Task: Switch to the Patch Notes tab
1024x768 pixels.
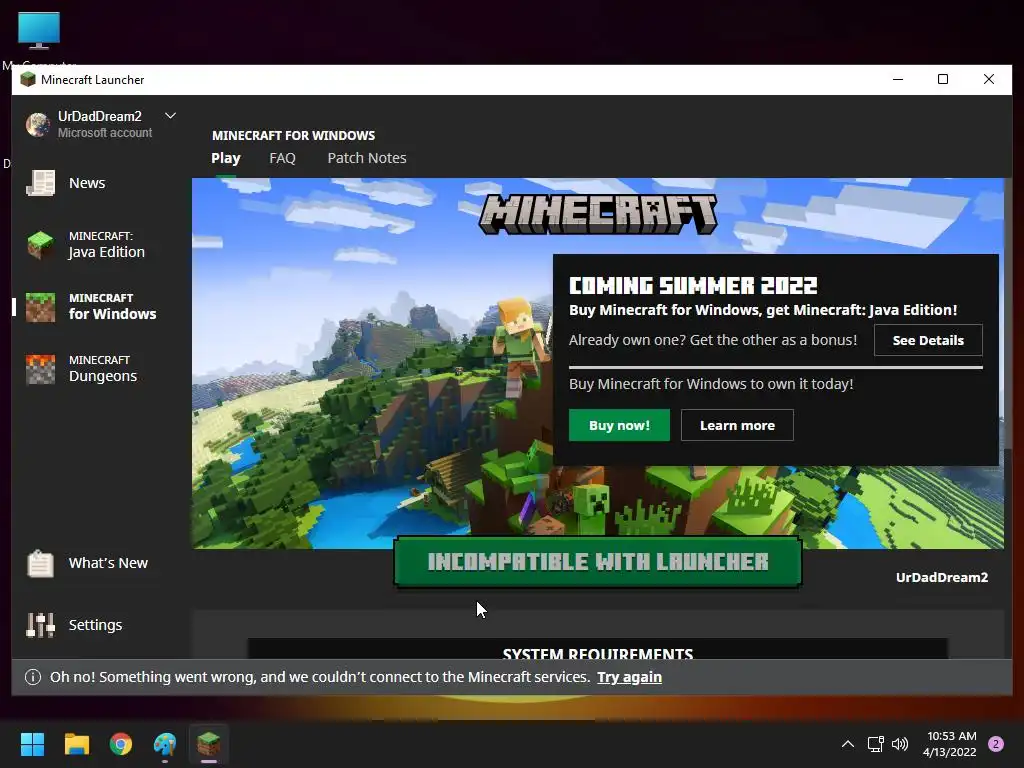Action: point(367,158)
